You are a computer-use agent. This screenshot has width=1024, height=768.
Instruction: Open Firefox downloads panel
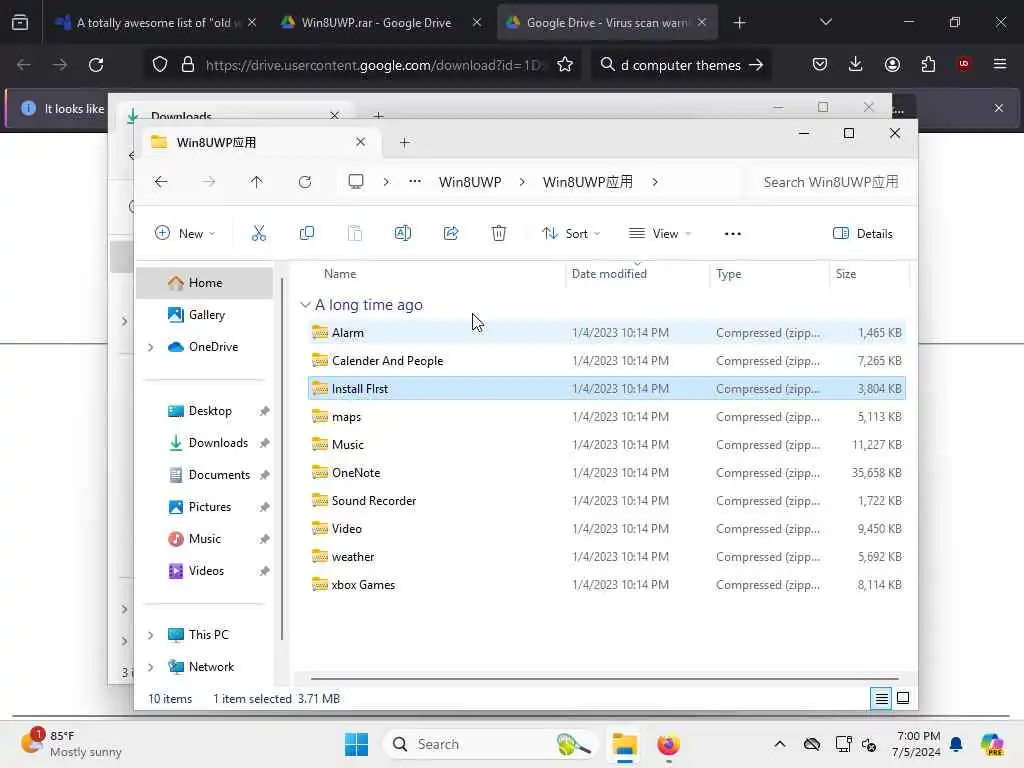point(856,64)
